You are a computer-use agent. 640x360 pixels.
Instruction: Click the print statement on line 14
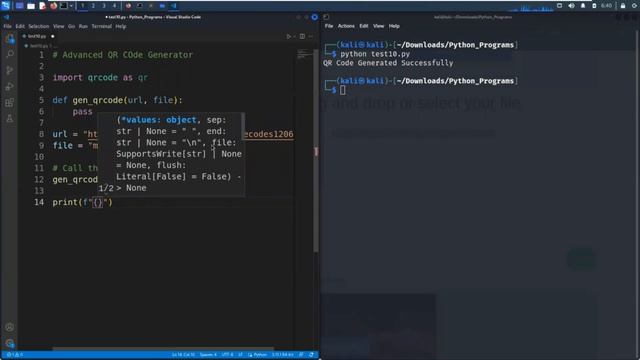click(x=82, y=202)
